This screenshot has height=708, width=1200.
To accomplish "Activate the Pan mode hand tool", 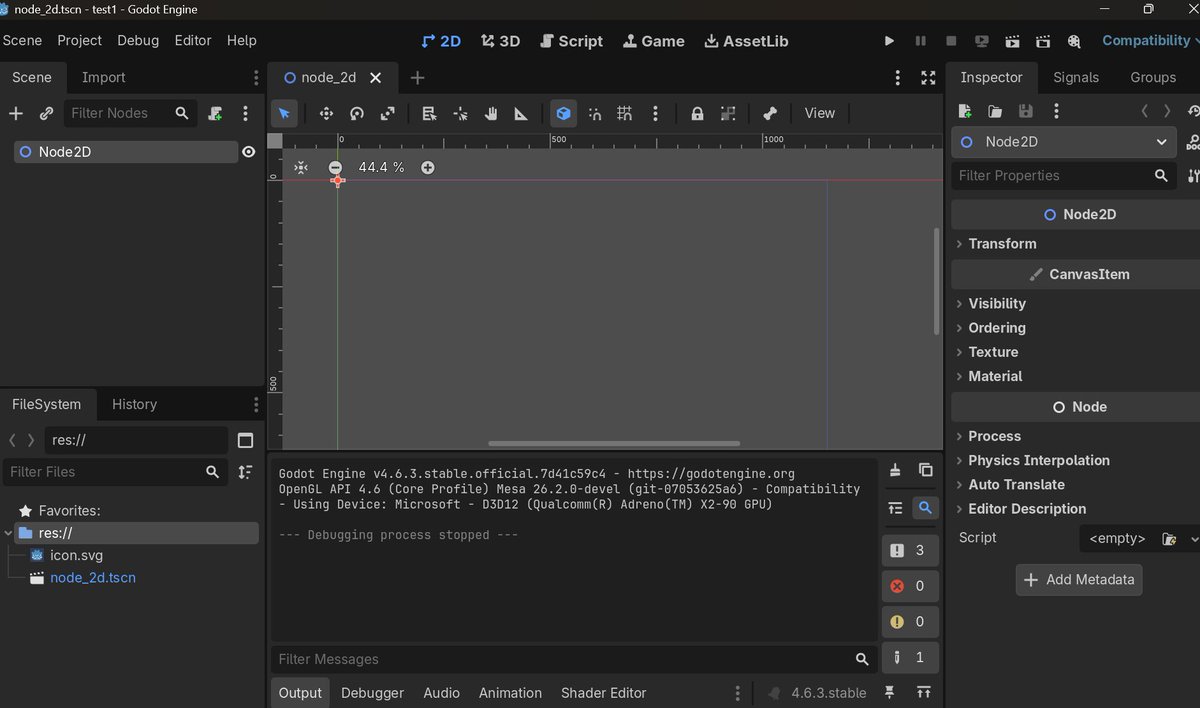I will pos(491,114).
